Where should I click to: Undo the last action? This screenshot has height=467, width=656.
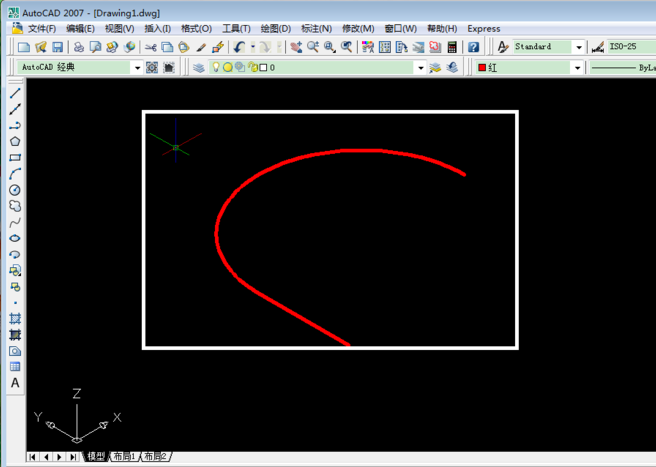pyautogui.click(x=239, y=47)
